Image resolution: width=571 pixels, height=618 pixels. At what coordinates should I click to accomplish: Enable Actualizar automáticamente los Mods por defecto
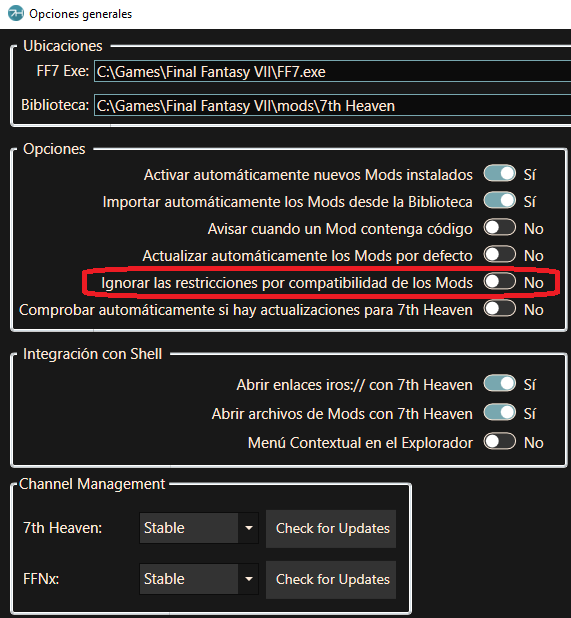[500, 255]
